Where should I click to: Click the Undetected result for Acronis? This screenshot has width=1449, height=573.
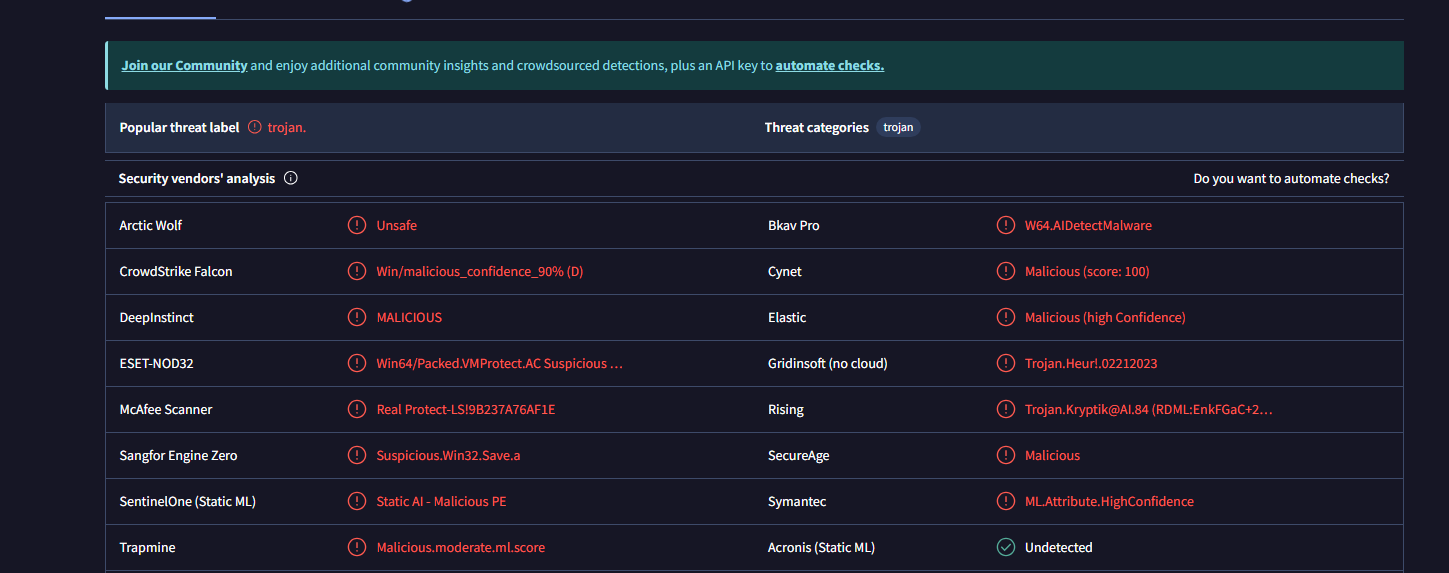tap(1059, 547)
